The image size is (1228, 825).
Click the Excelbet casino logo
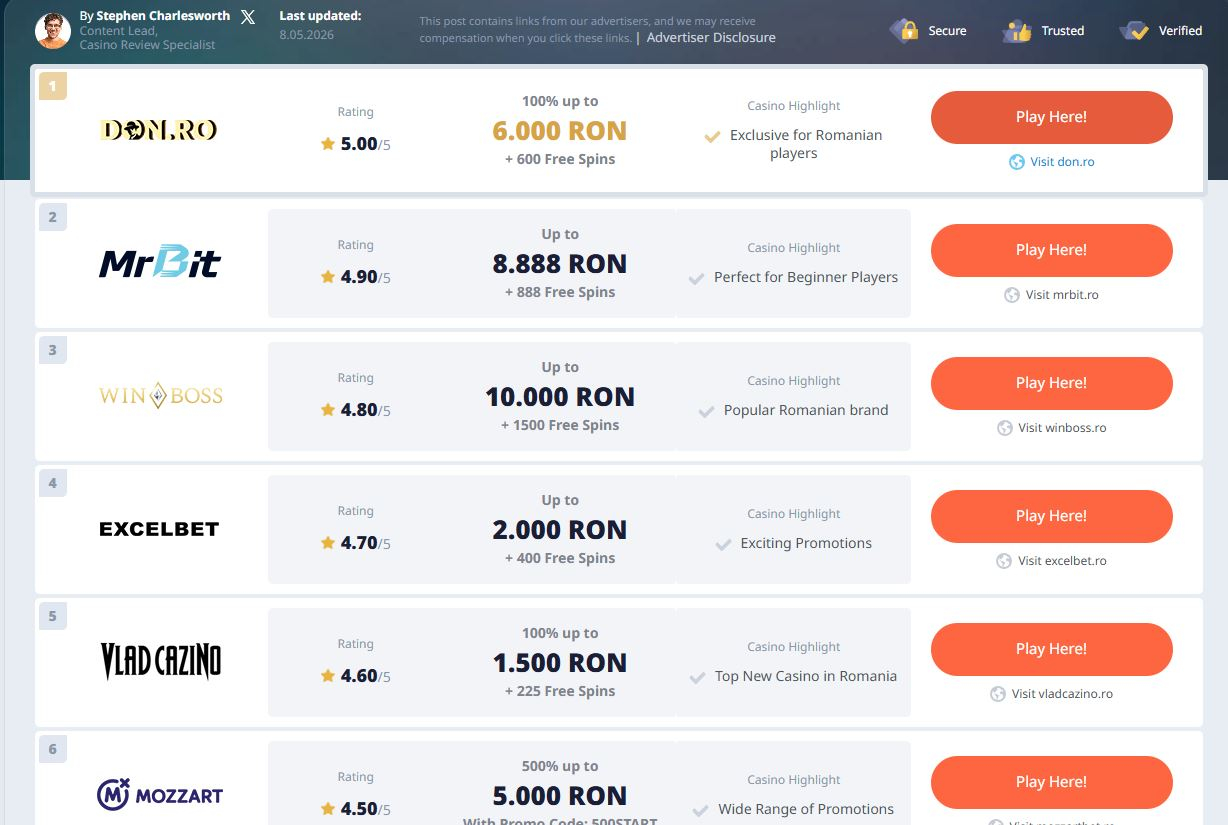(x=159, y=529)
